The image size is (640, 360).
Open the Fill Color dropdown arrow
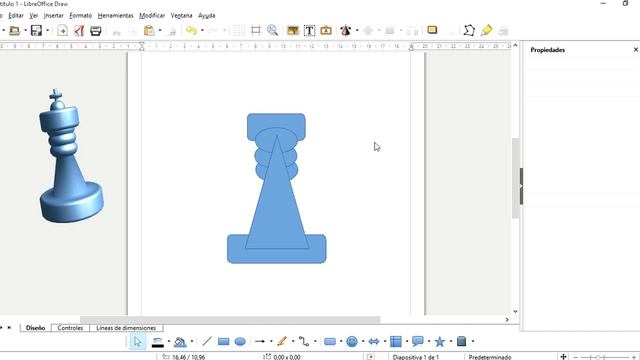(x=192, y=342)
